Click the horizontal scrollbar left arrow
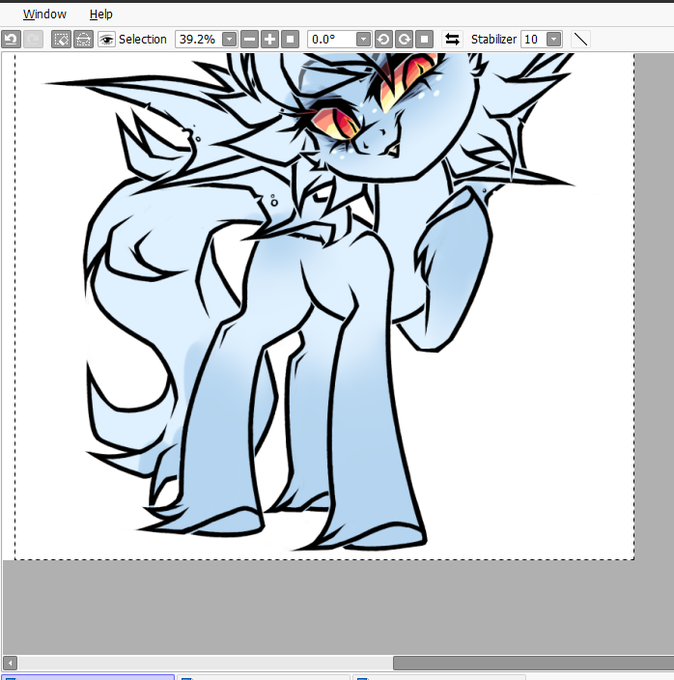This screenshot has height=680, width=674. point(10,663)
